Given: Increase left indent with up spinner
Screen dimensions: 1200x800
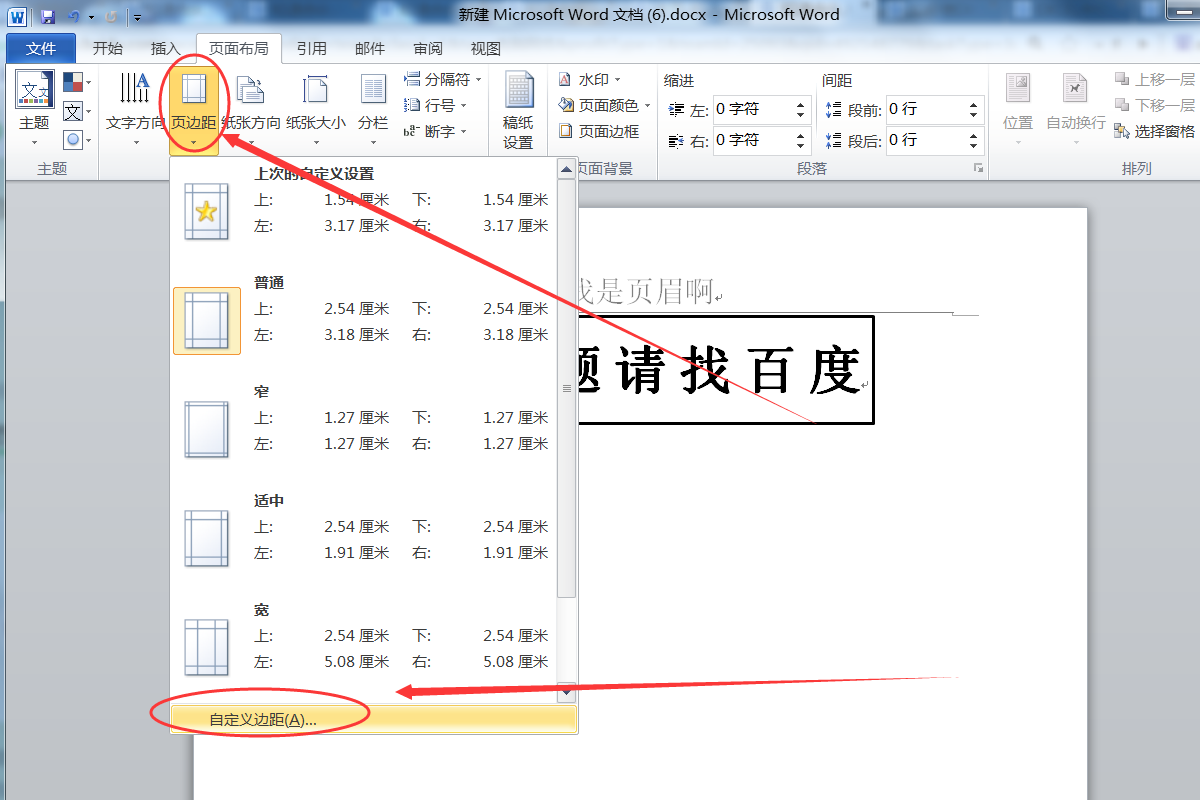Looking at the screenshot, I should pos(802,103).
